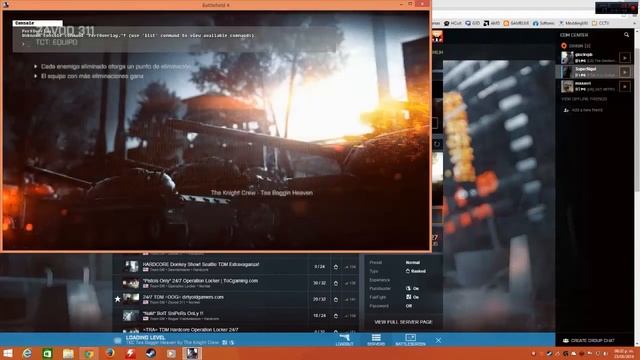The height and width of the screenshot is (360, 640).
Task: Click Create Group Chat button
Action: 588,340
